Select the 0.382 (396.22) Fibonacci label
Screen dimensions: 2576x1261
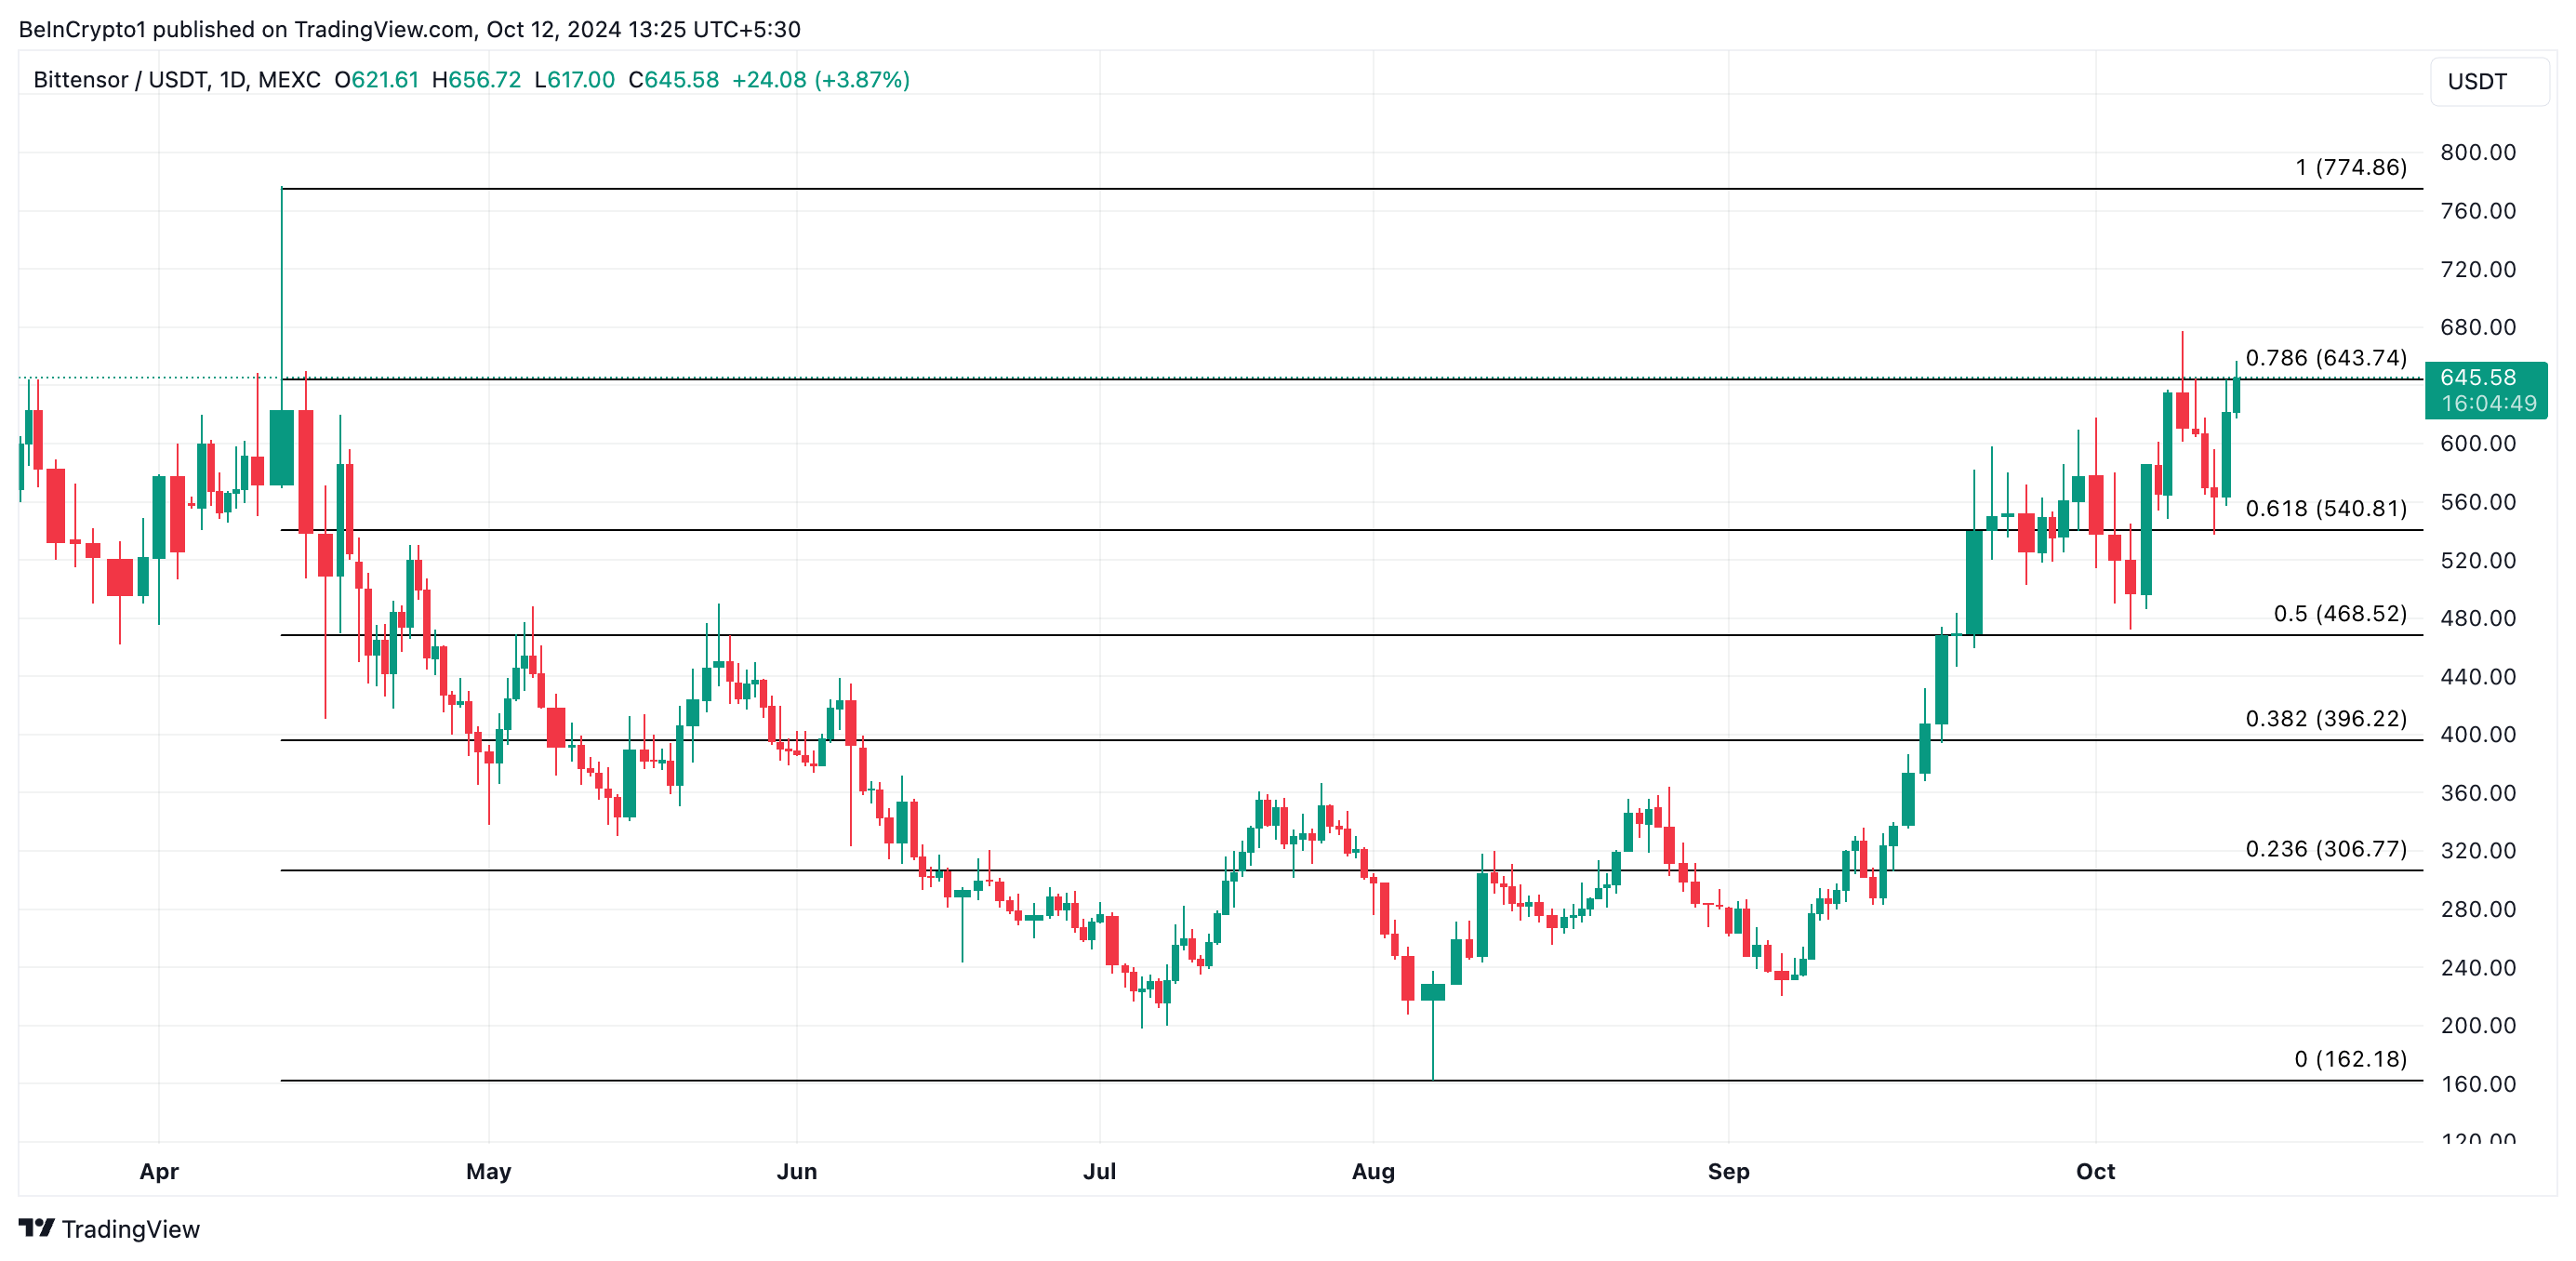(2325, 718)
